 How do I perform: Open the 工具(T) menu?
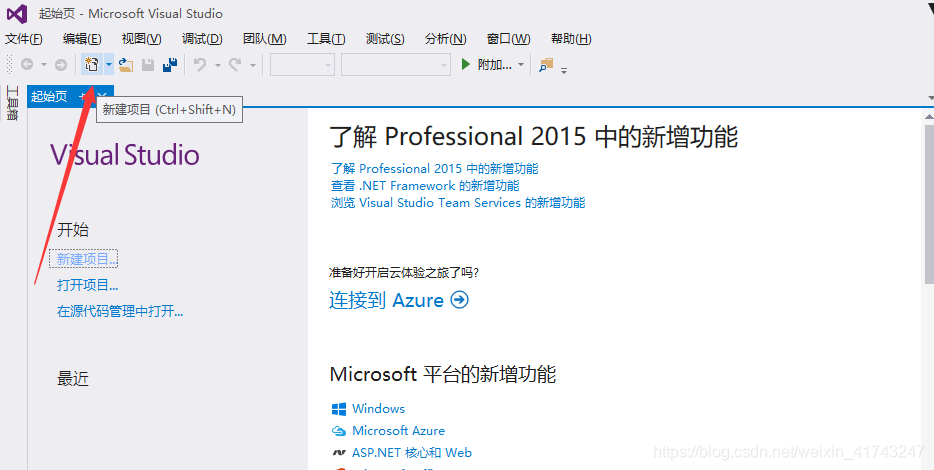pos(326,39)
